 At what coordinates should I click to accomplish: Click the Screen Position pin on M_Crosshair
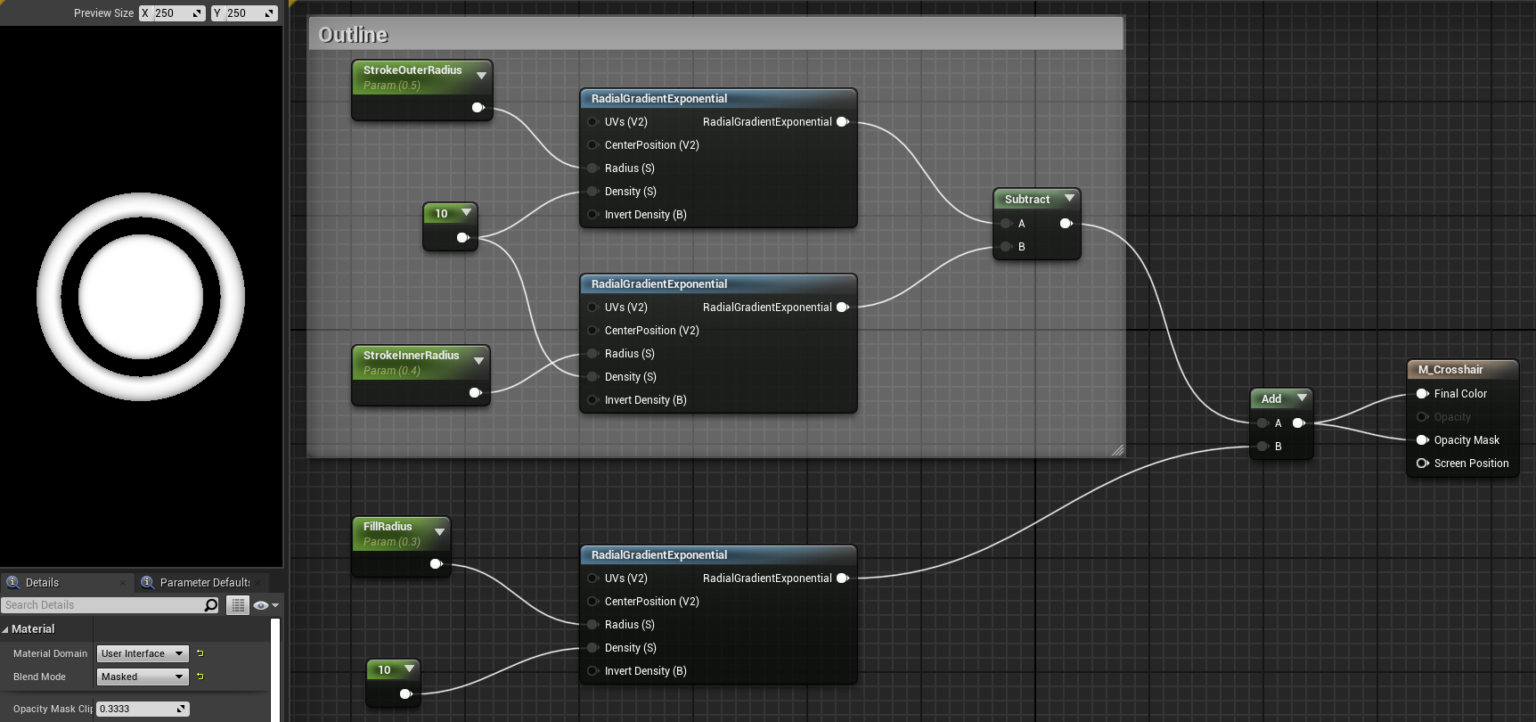click(x=1423, y=463)
